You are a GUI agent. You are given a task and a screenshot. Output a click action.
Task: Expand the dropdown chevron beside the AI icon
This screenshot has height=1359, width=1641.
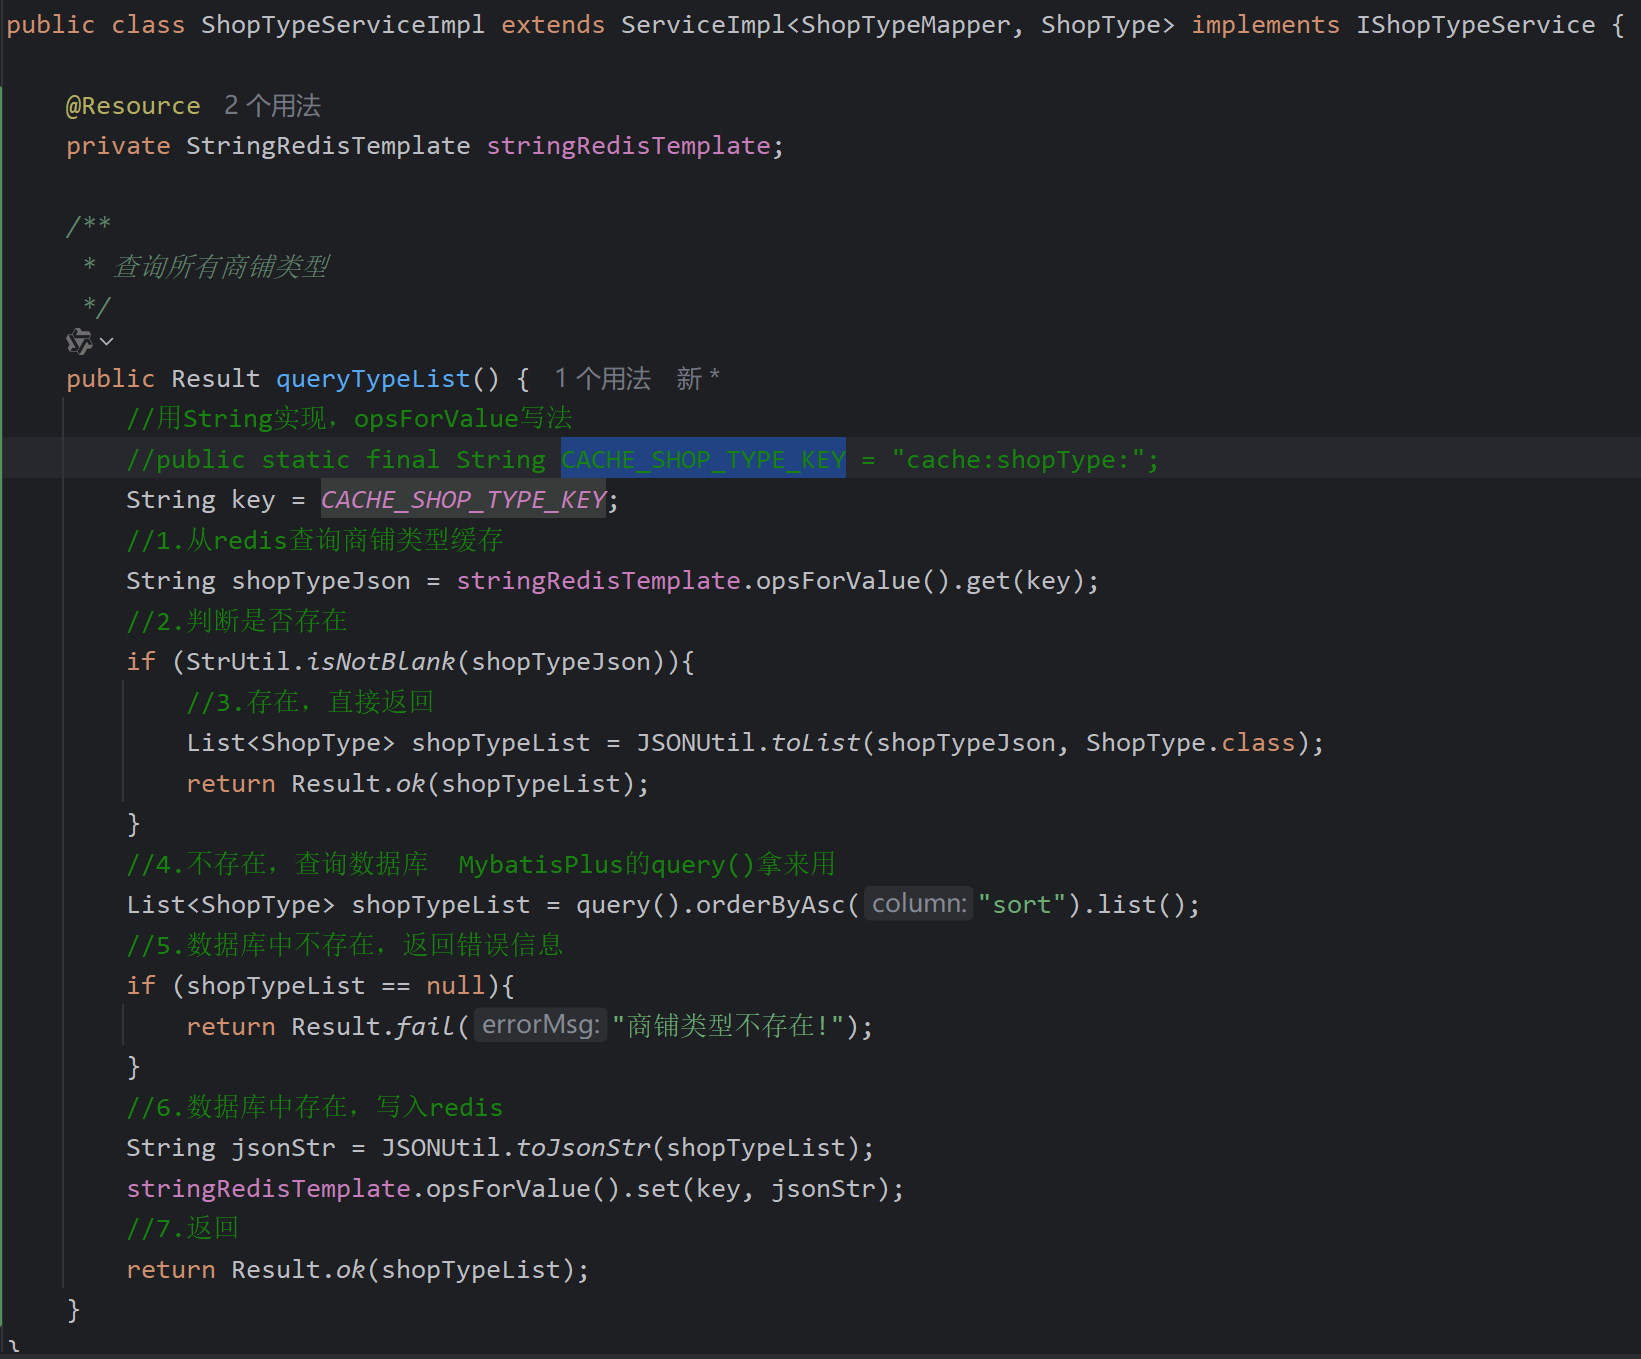coord(107,342)
